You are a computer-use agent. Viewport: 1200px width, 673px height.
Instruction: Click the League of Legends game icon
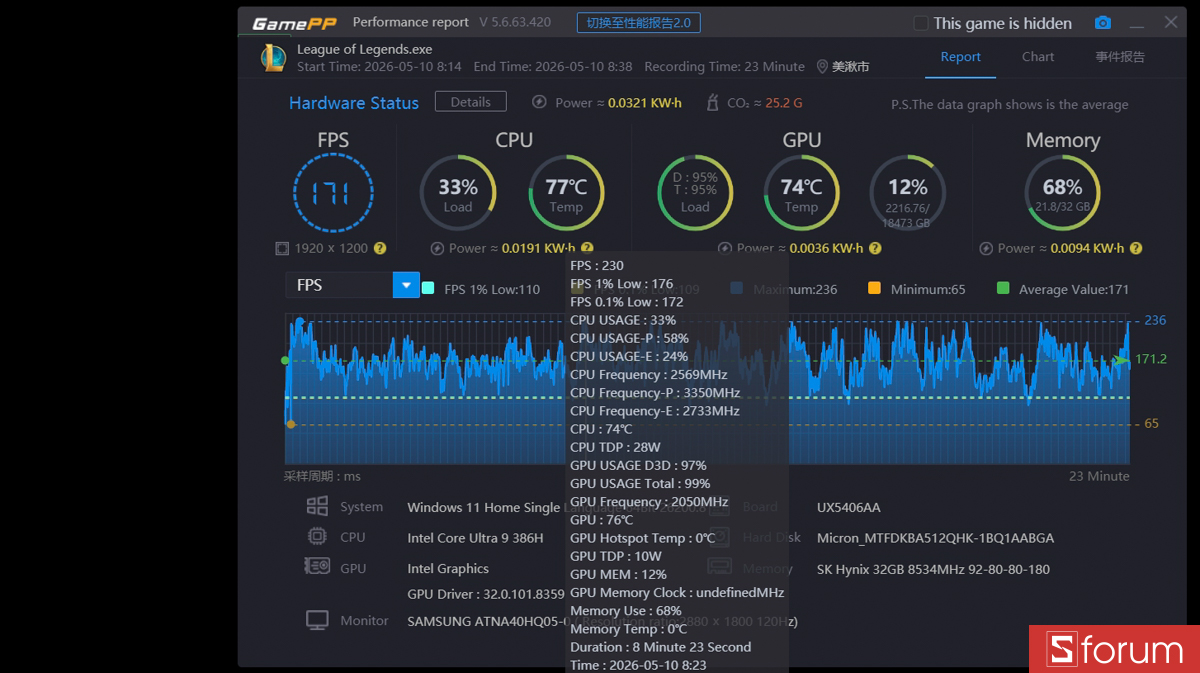coord(273,57)
